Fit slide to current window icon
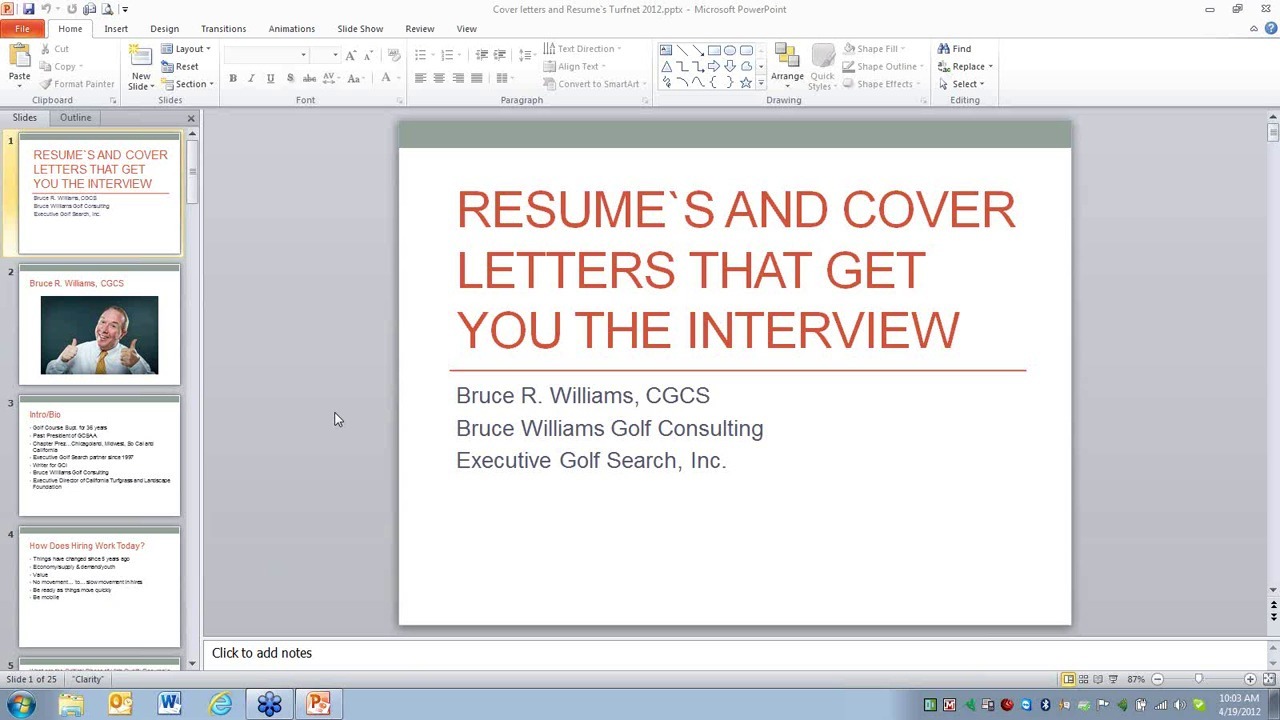Viewport: 1280px width, 720px height. pyautogui.click(x=1268, y=680)
